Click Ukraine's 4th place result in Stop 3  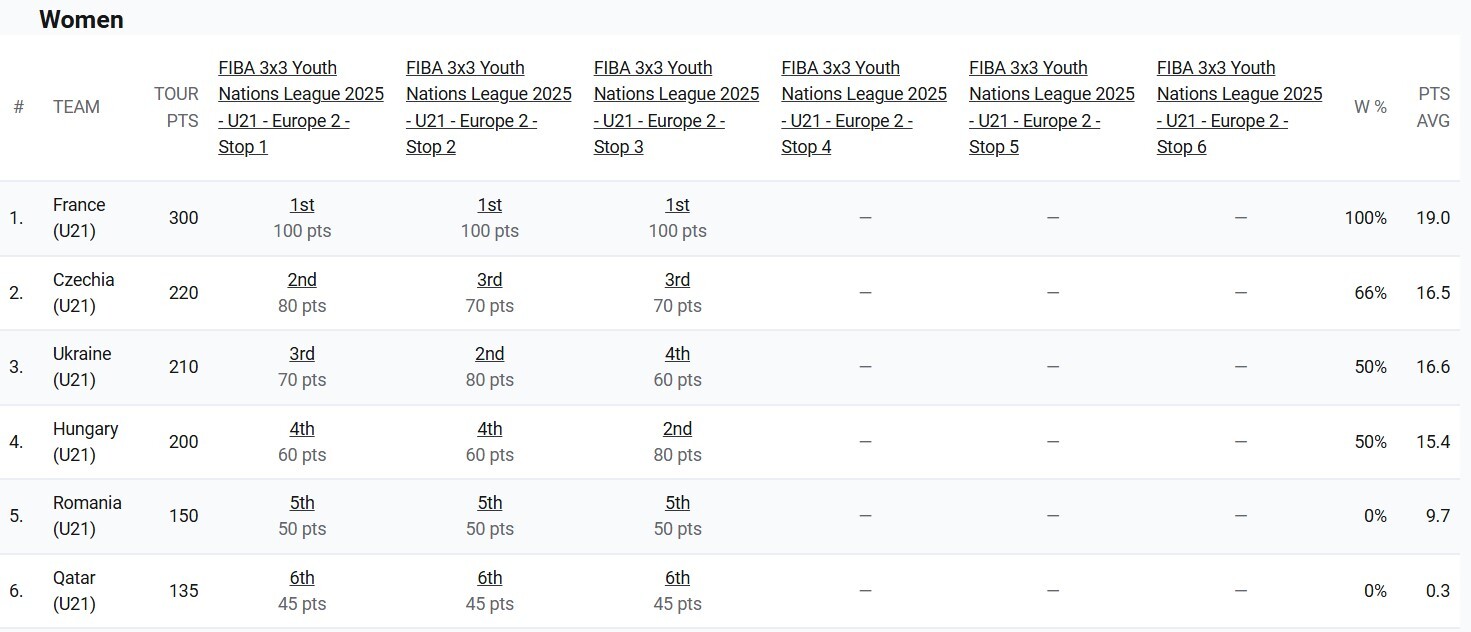pos(677,354)
